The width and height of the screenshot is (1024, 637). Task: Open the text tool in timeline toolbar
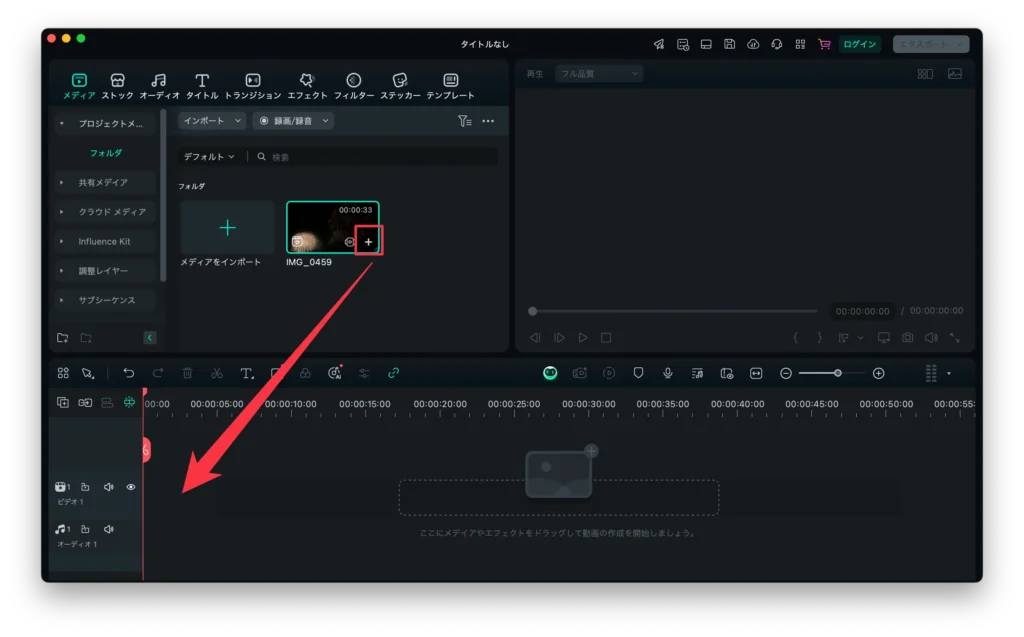[246, 373]
